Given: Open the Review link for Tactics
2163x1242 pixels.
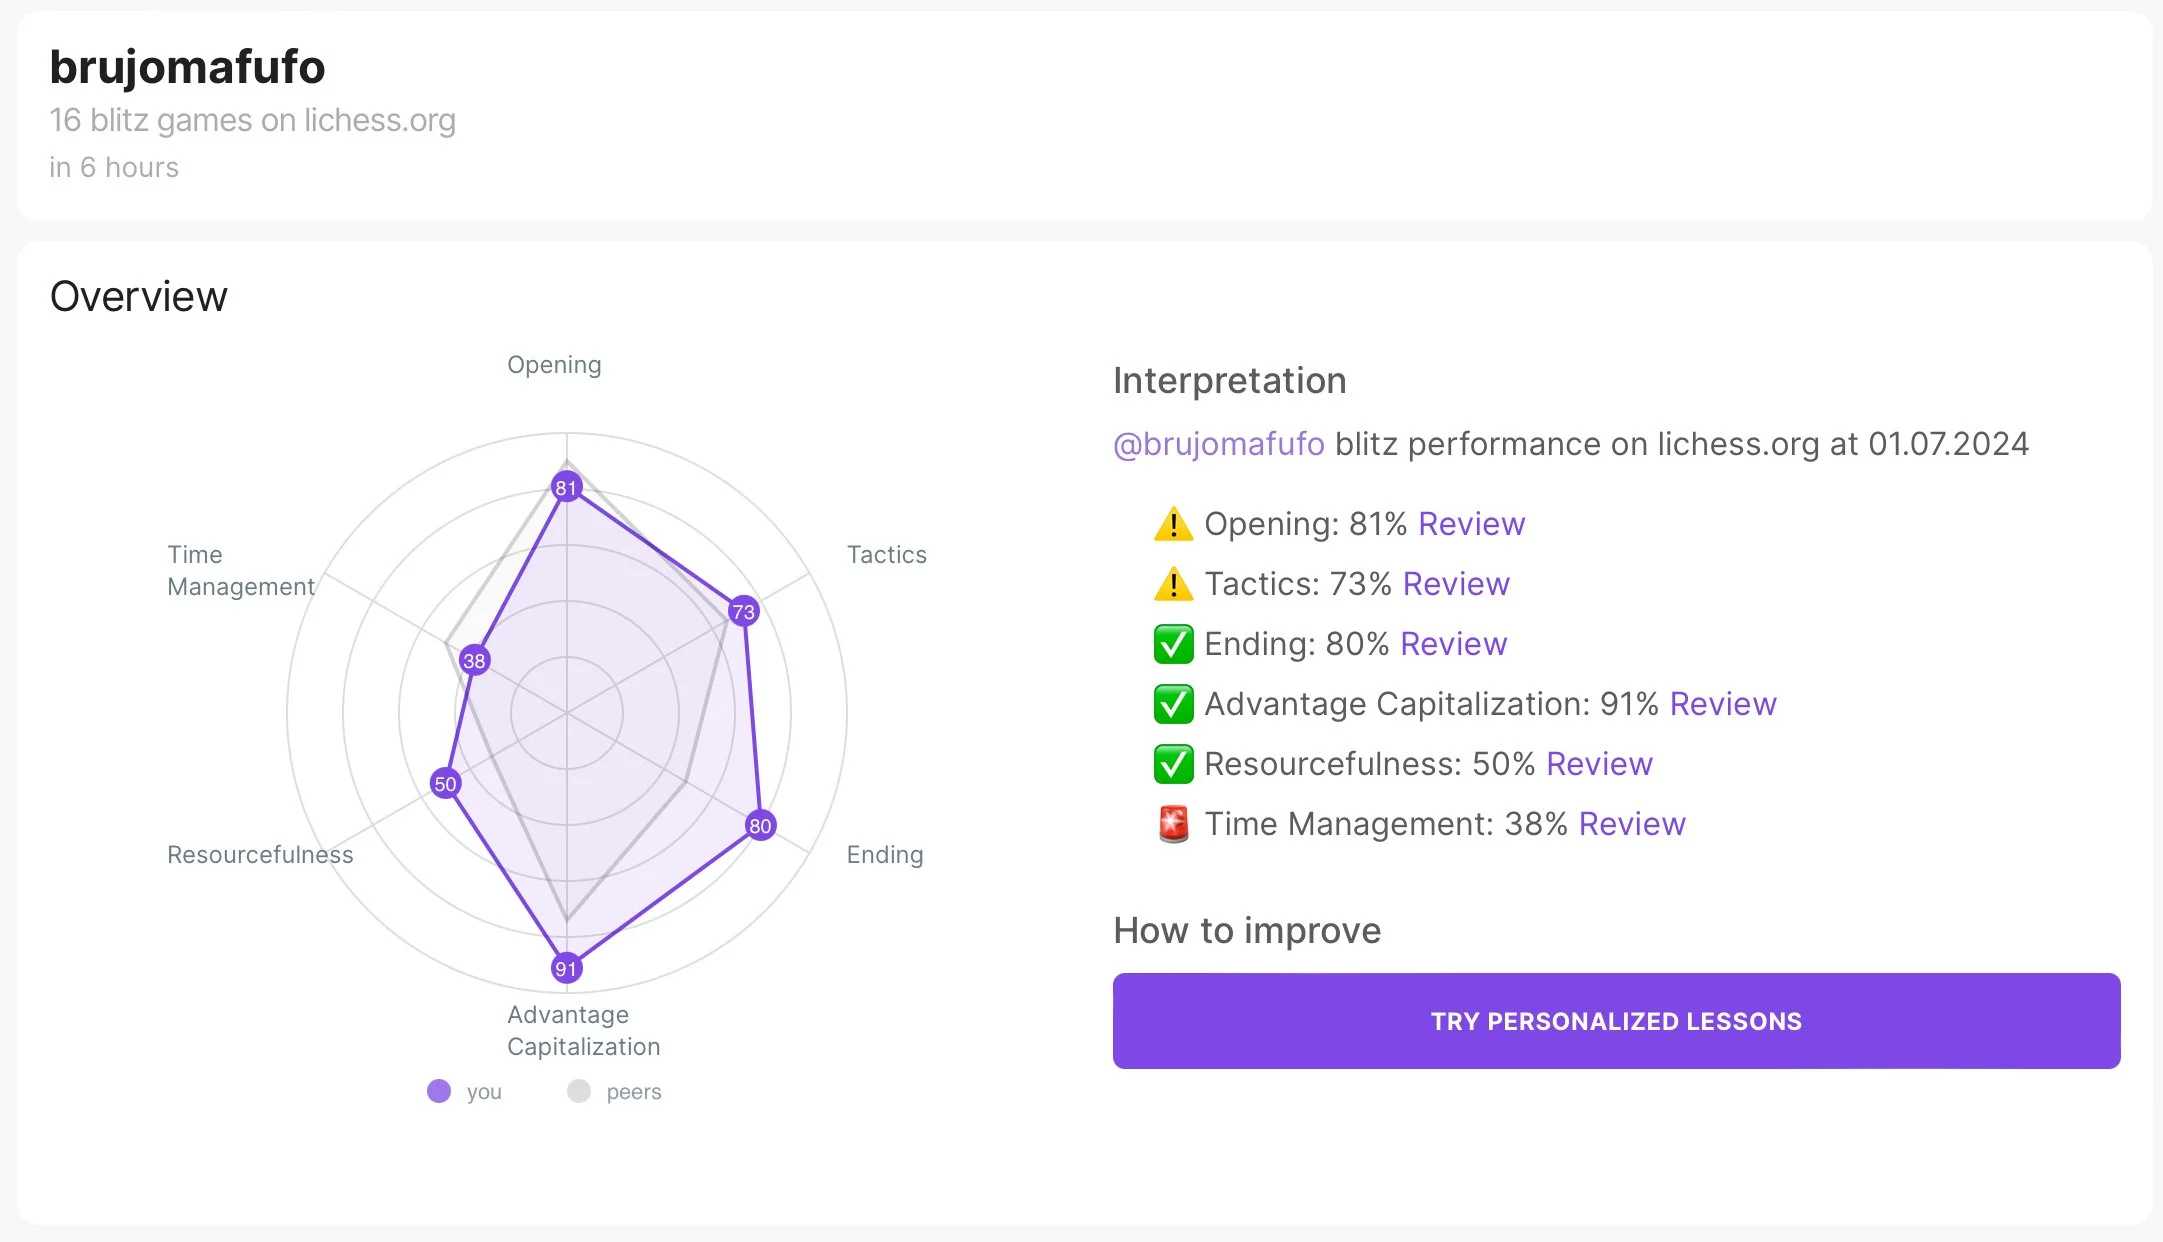Looking at the screenshot, I should 1456,584.
